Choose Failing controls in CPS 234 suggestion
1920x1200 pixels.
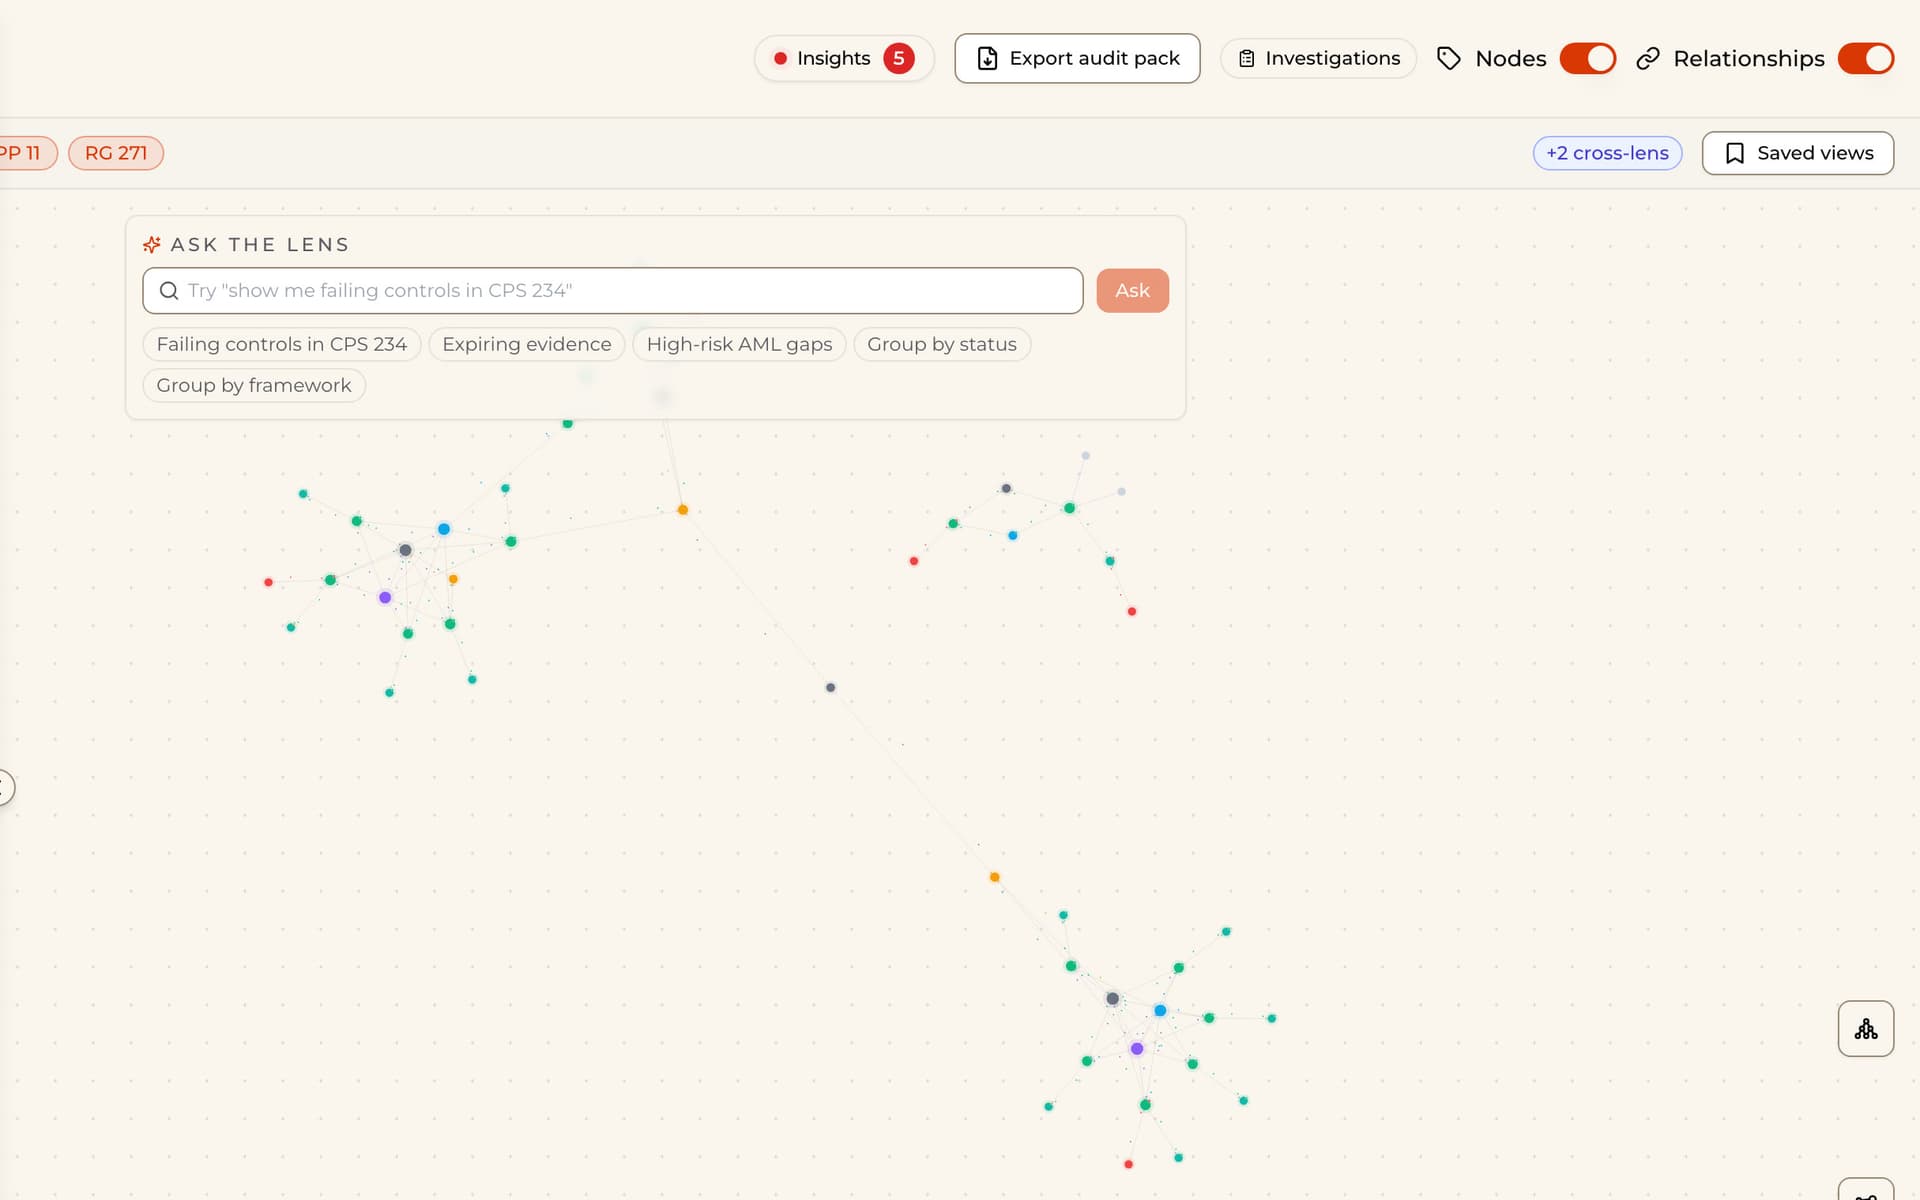(x=281, y=344)
